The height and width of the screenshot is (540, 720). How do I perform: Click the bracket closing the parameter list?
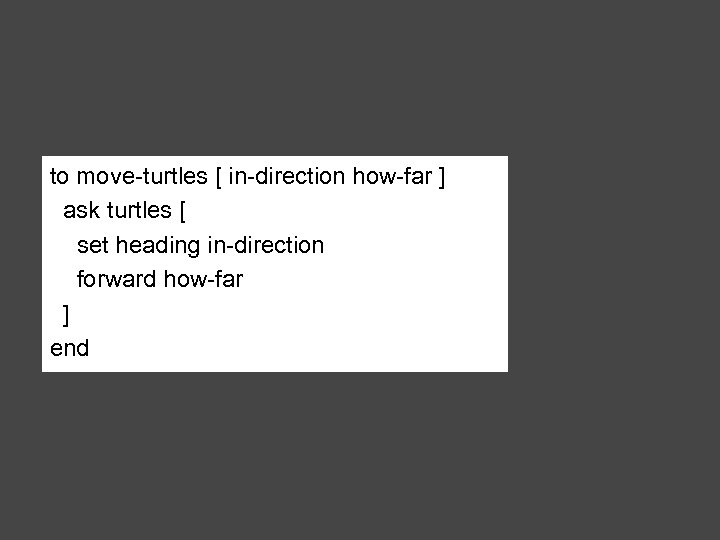442,178
